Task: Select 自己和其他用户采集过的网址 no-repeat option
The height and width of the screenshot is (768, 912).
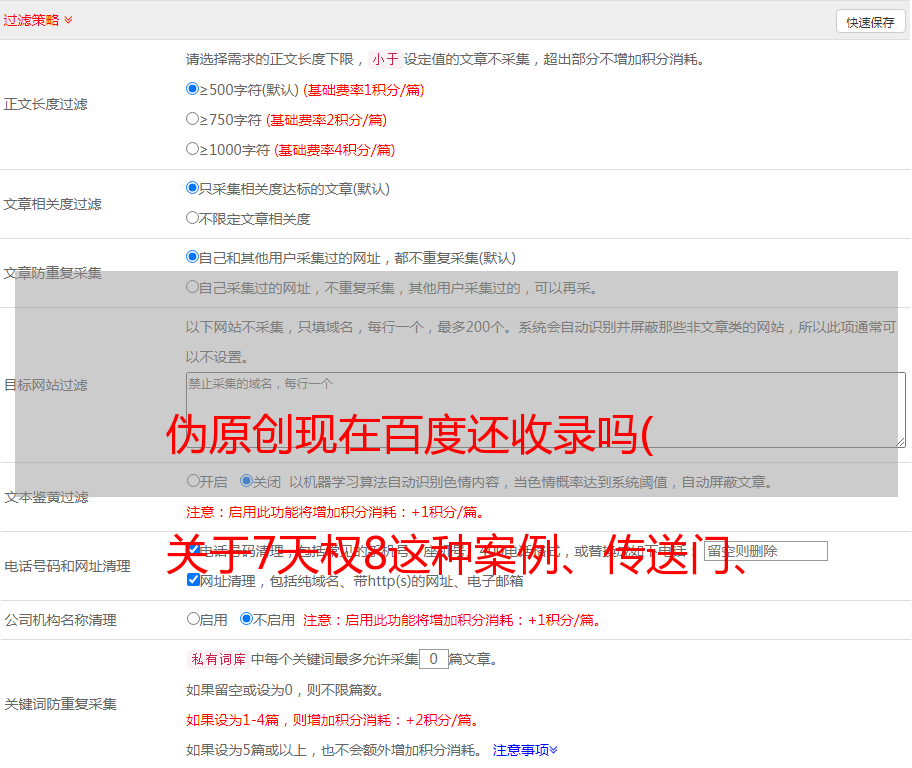Action: point(192,257)
